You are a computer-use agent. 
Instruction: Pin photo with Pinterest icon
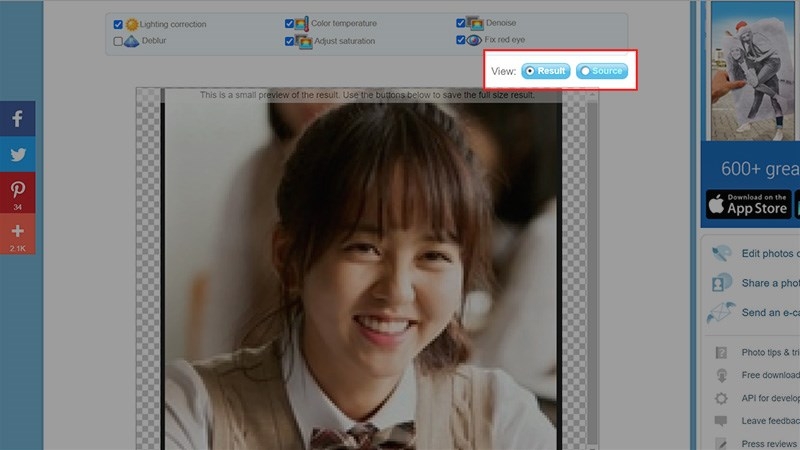point(17,192)
